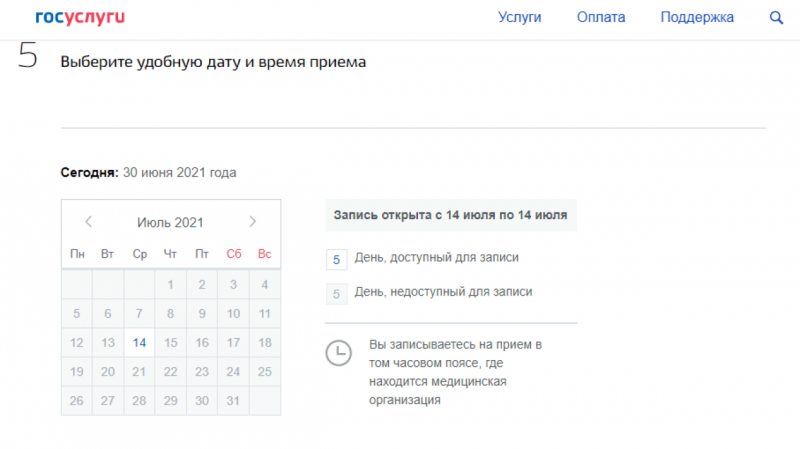Click calendar day 31

tap(233, 401)
